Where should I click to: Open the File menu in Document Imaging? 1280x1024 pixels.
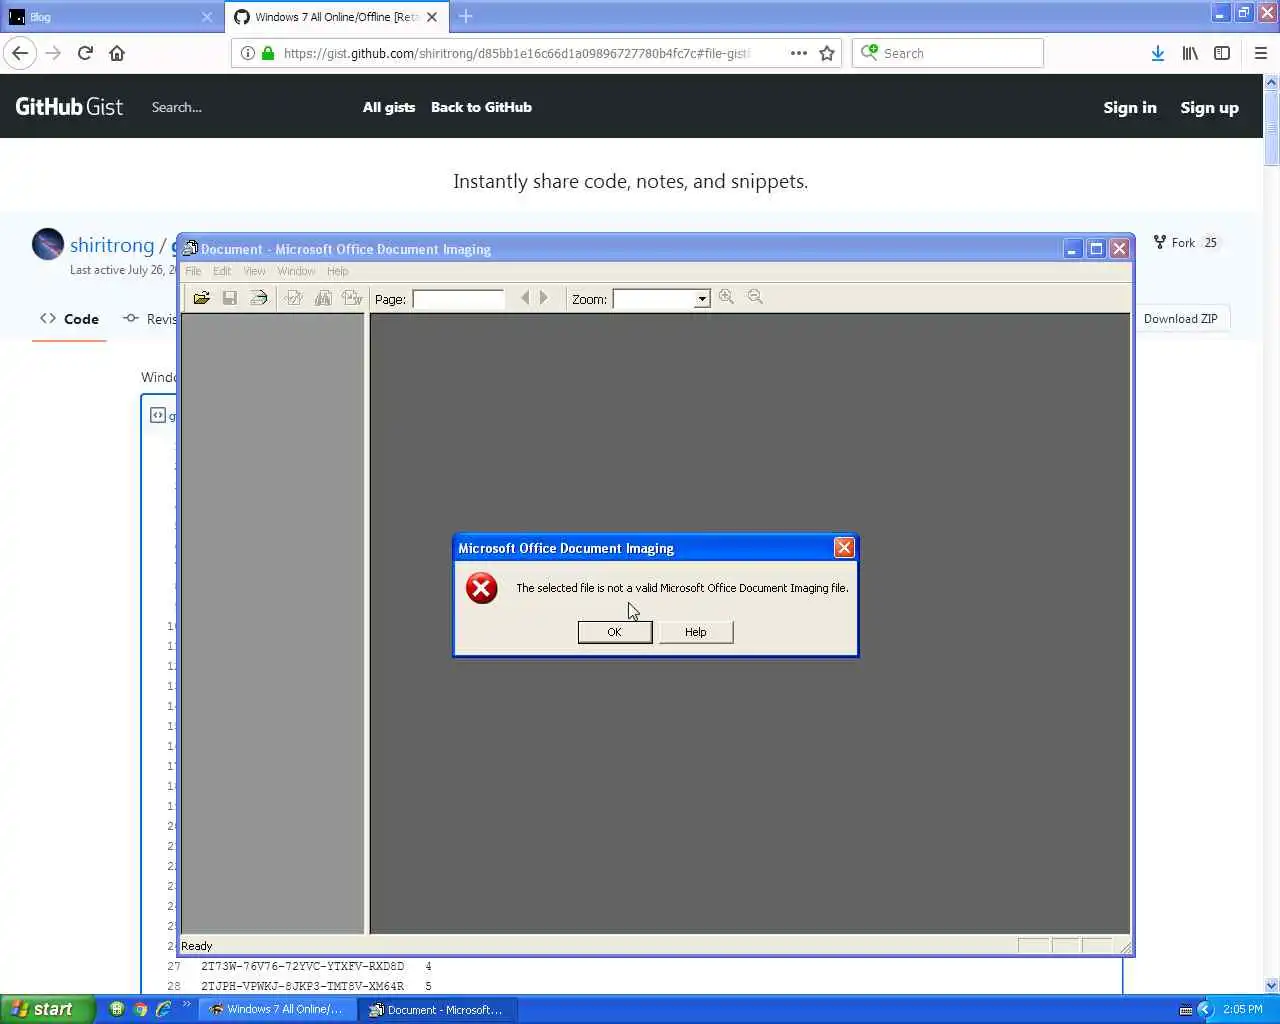click(193, 271)
